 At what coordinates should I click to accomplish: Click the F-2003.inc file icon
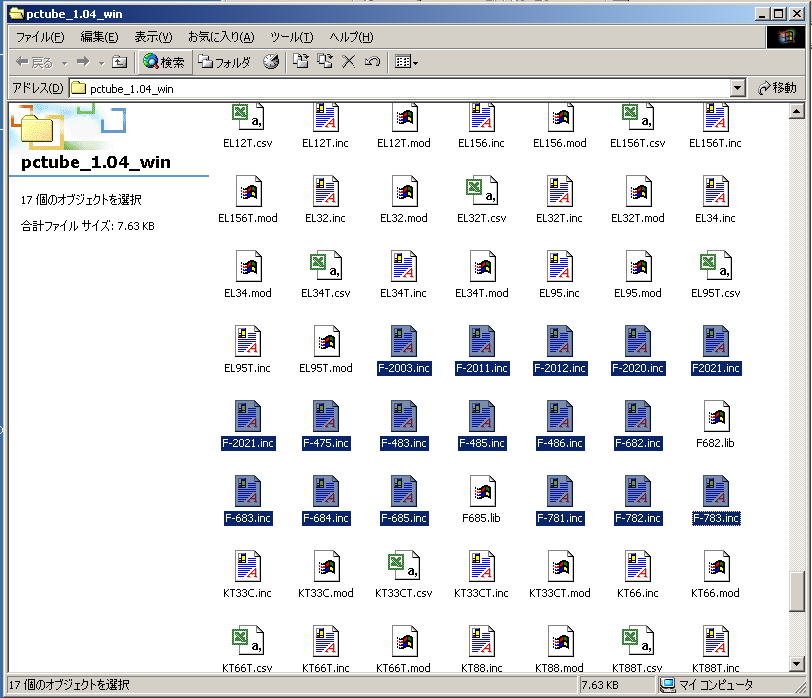point(404,342)
